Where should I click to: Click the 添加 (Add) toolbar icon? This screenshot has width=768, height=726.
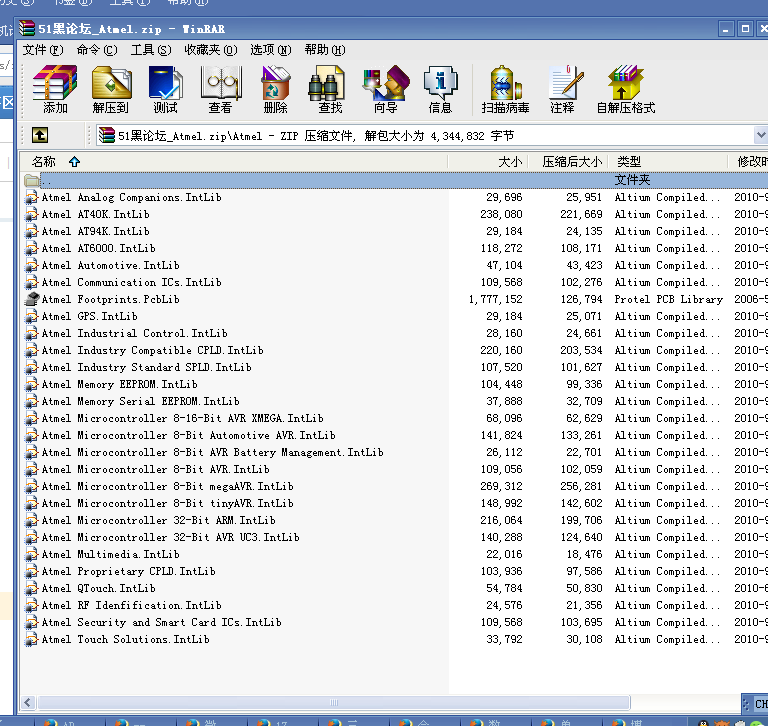click(55, 89)
